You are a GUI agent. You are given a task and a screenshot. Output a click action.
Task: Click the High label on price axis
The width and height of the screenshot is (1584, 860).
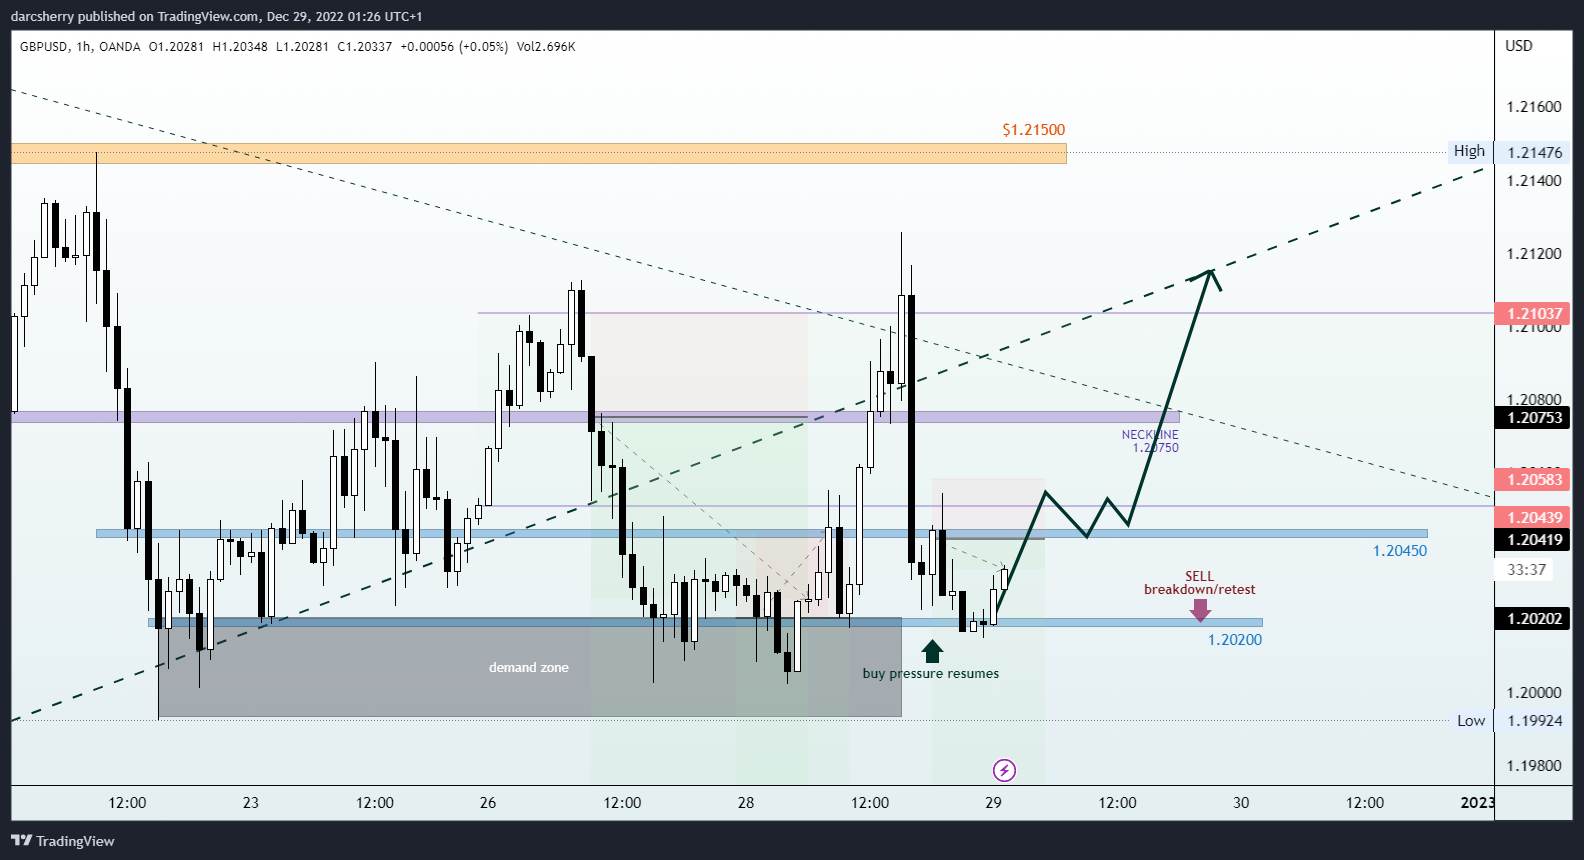point(1469,151)
